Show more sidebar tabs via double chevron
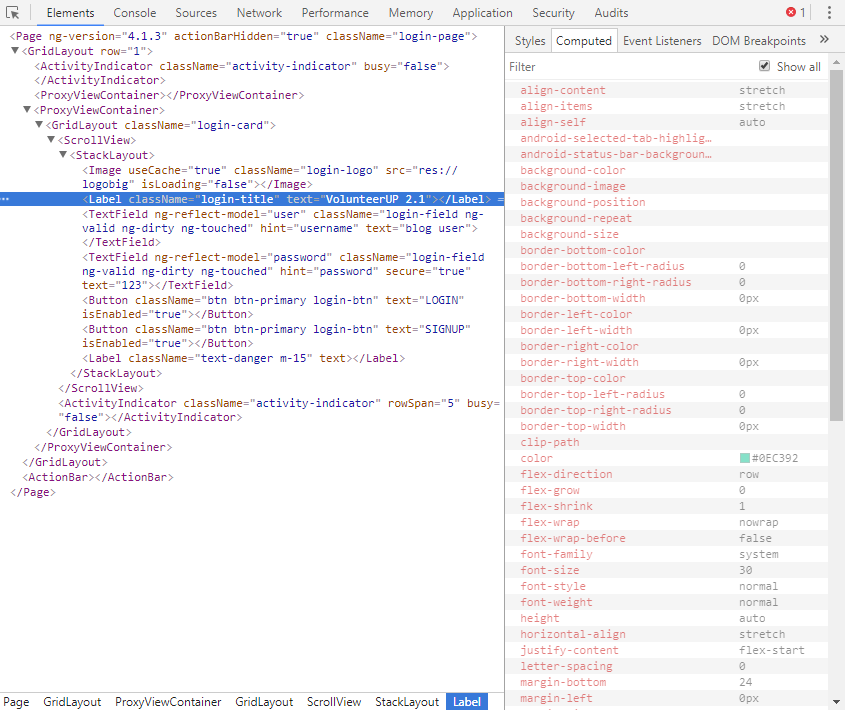This screenshot has width=845, height=710. (824, 40)
